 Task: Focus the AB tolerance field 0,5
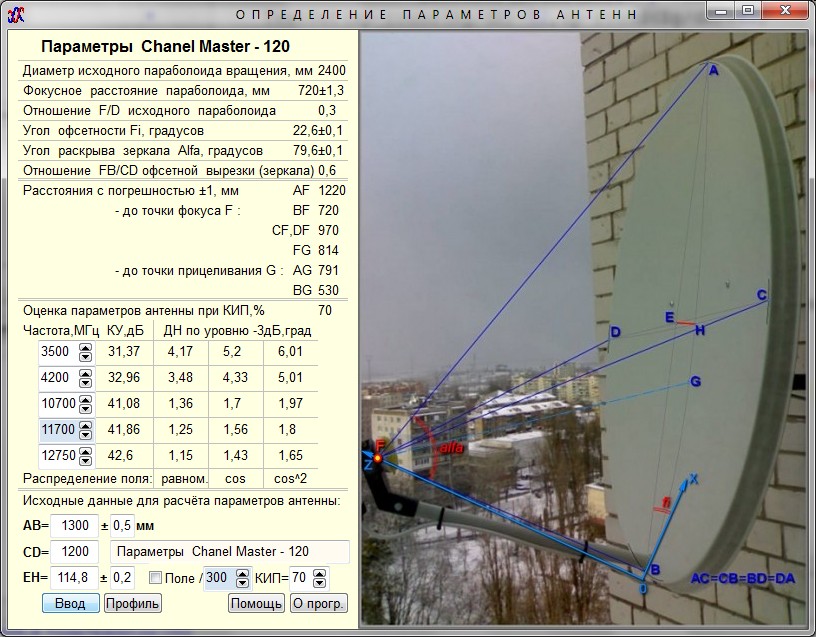coord(122,526)
